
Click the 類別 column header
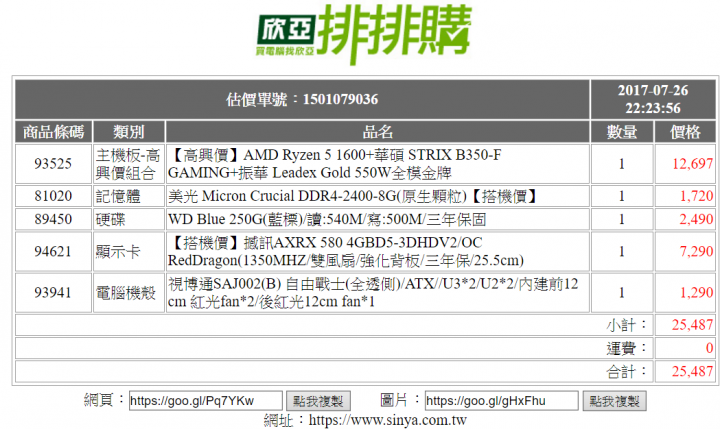click(x=129, y=132)
